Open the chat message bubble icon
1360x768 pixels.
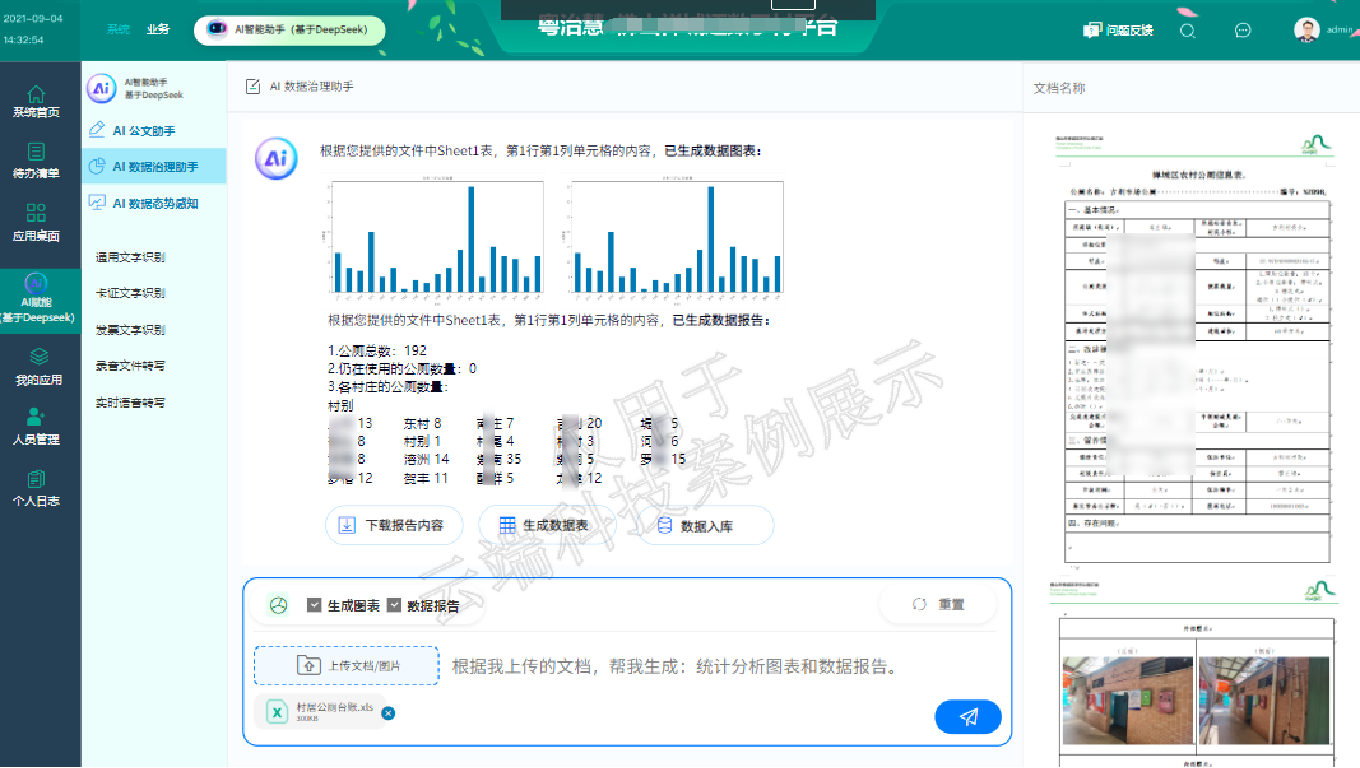pyautogui.click(x=1243, y=30)
